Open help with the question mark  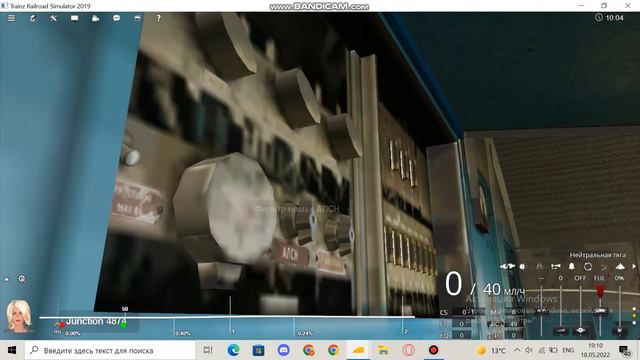(x=158, y=18)
